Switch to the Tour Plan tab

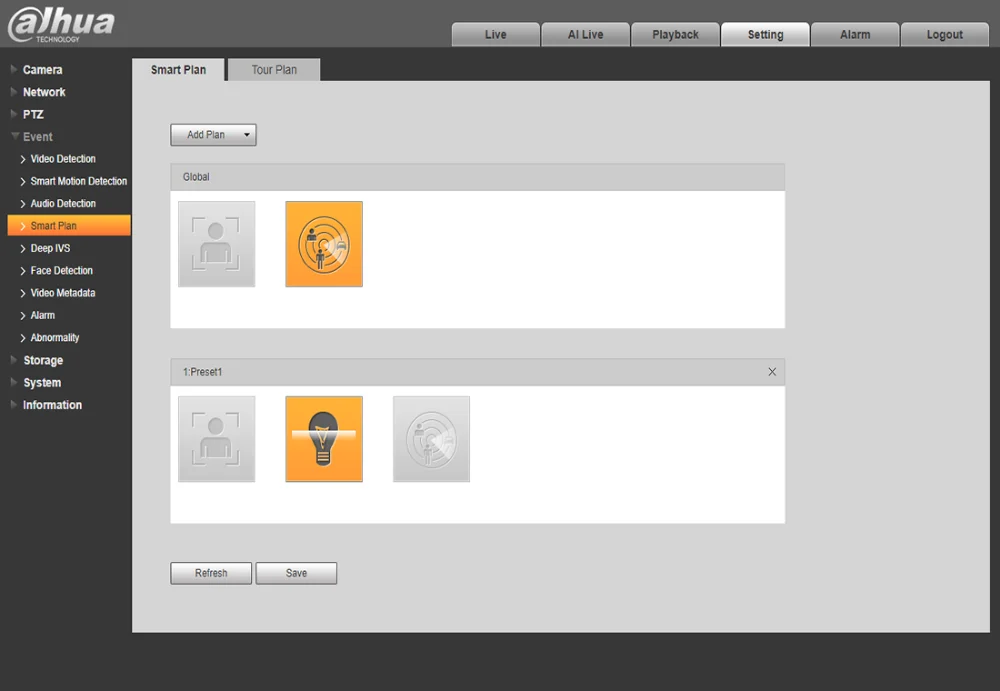coord(274,70)
